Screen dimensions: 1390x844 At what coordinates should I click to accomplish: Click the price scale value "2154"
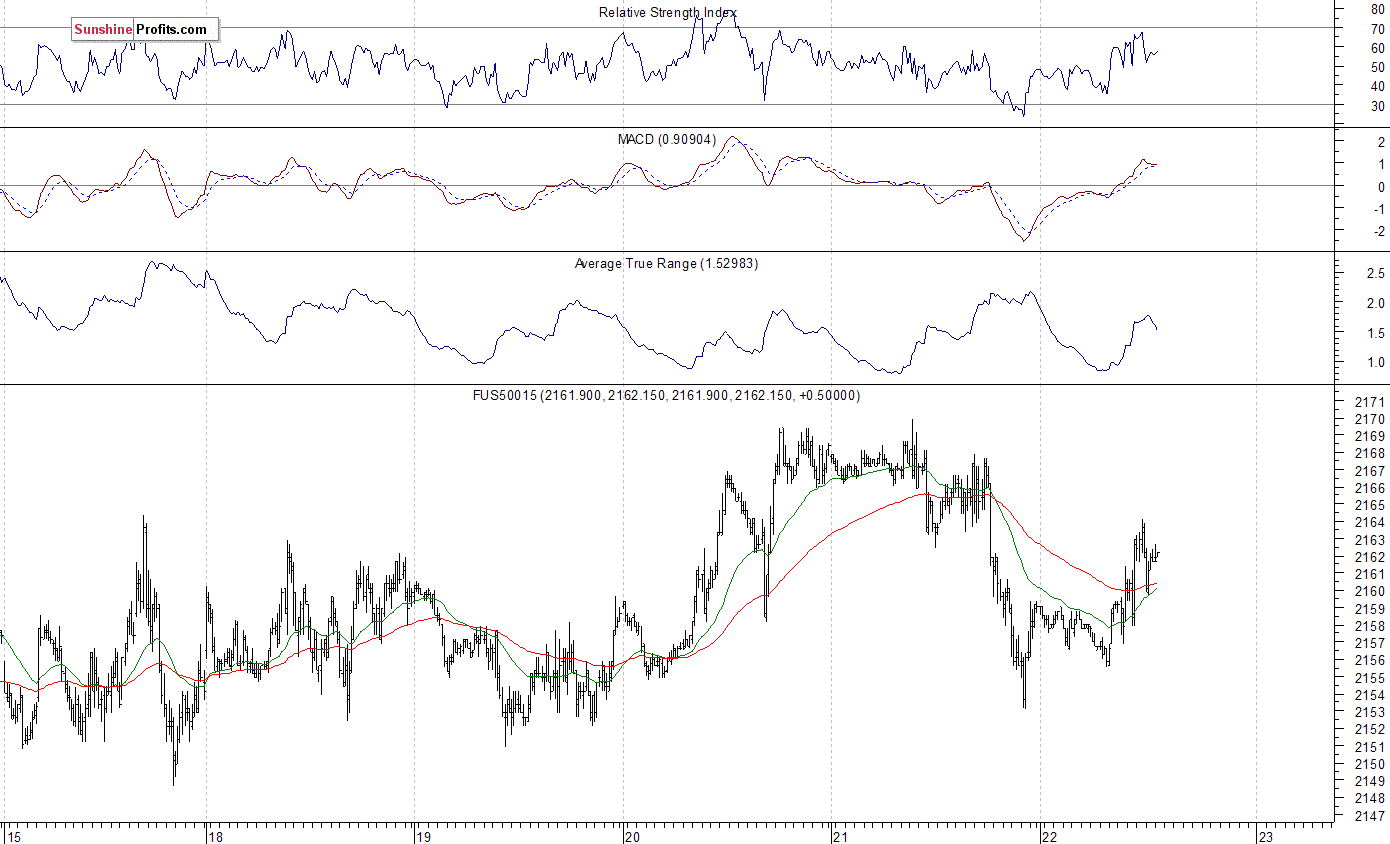(x=1372, y=696)
